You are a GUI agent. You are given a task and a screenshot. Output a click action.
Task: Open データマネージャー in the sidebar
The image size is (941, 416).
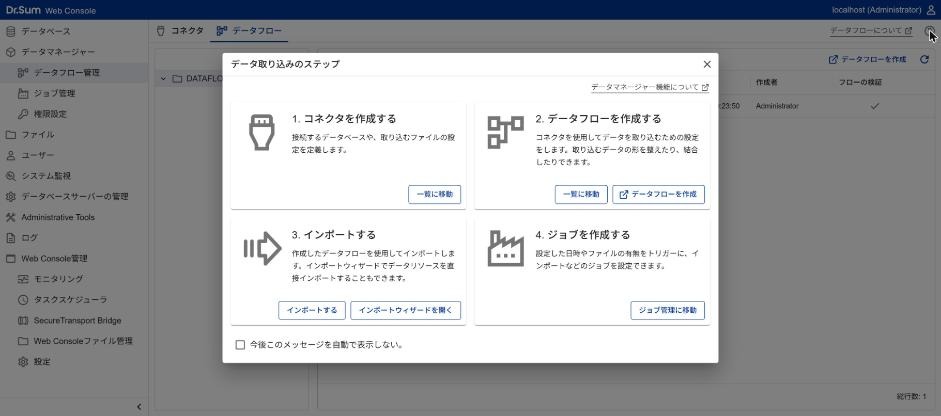74,52
